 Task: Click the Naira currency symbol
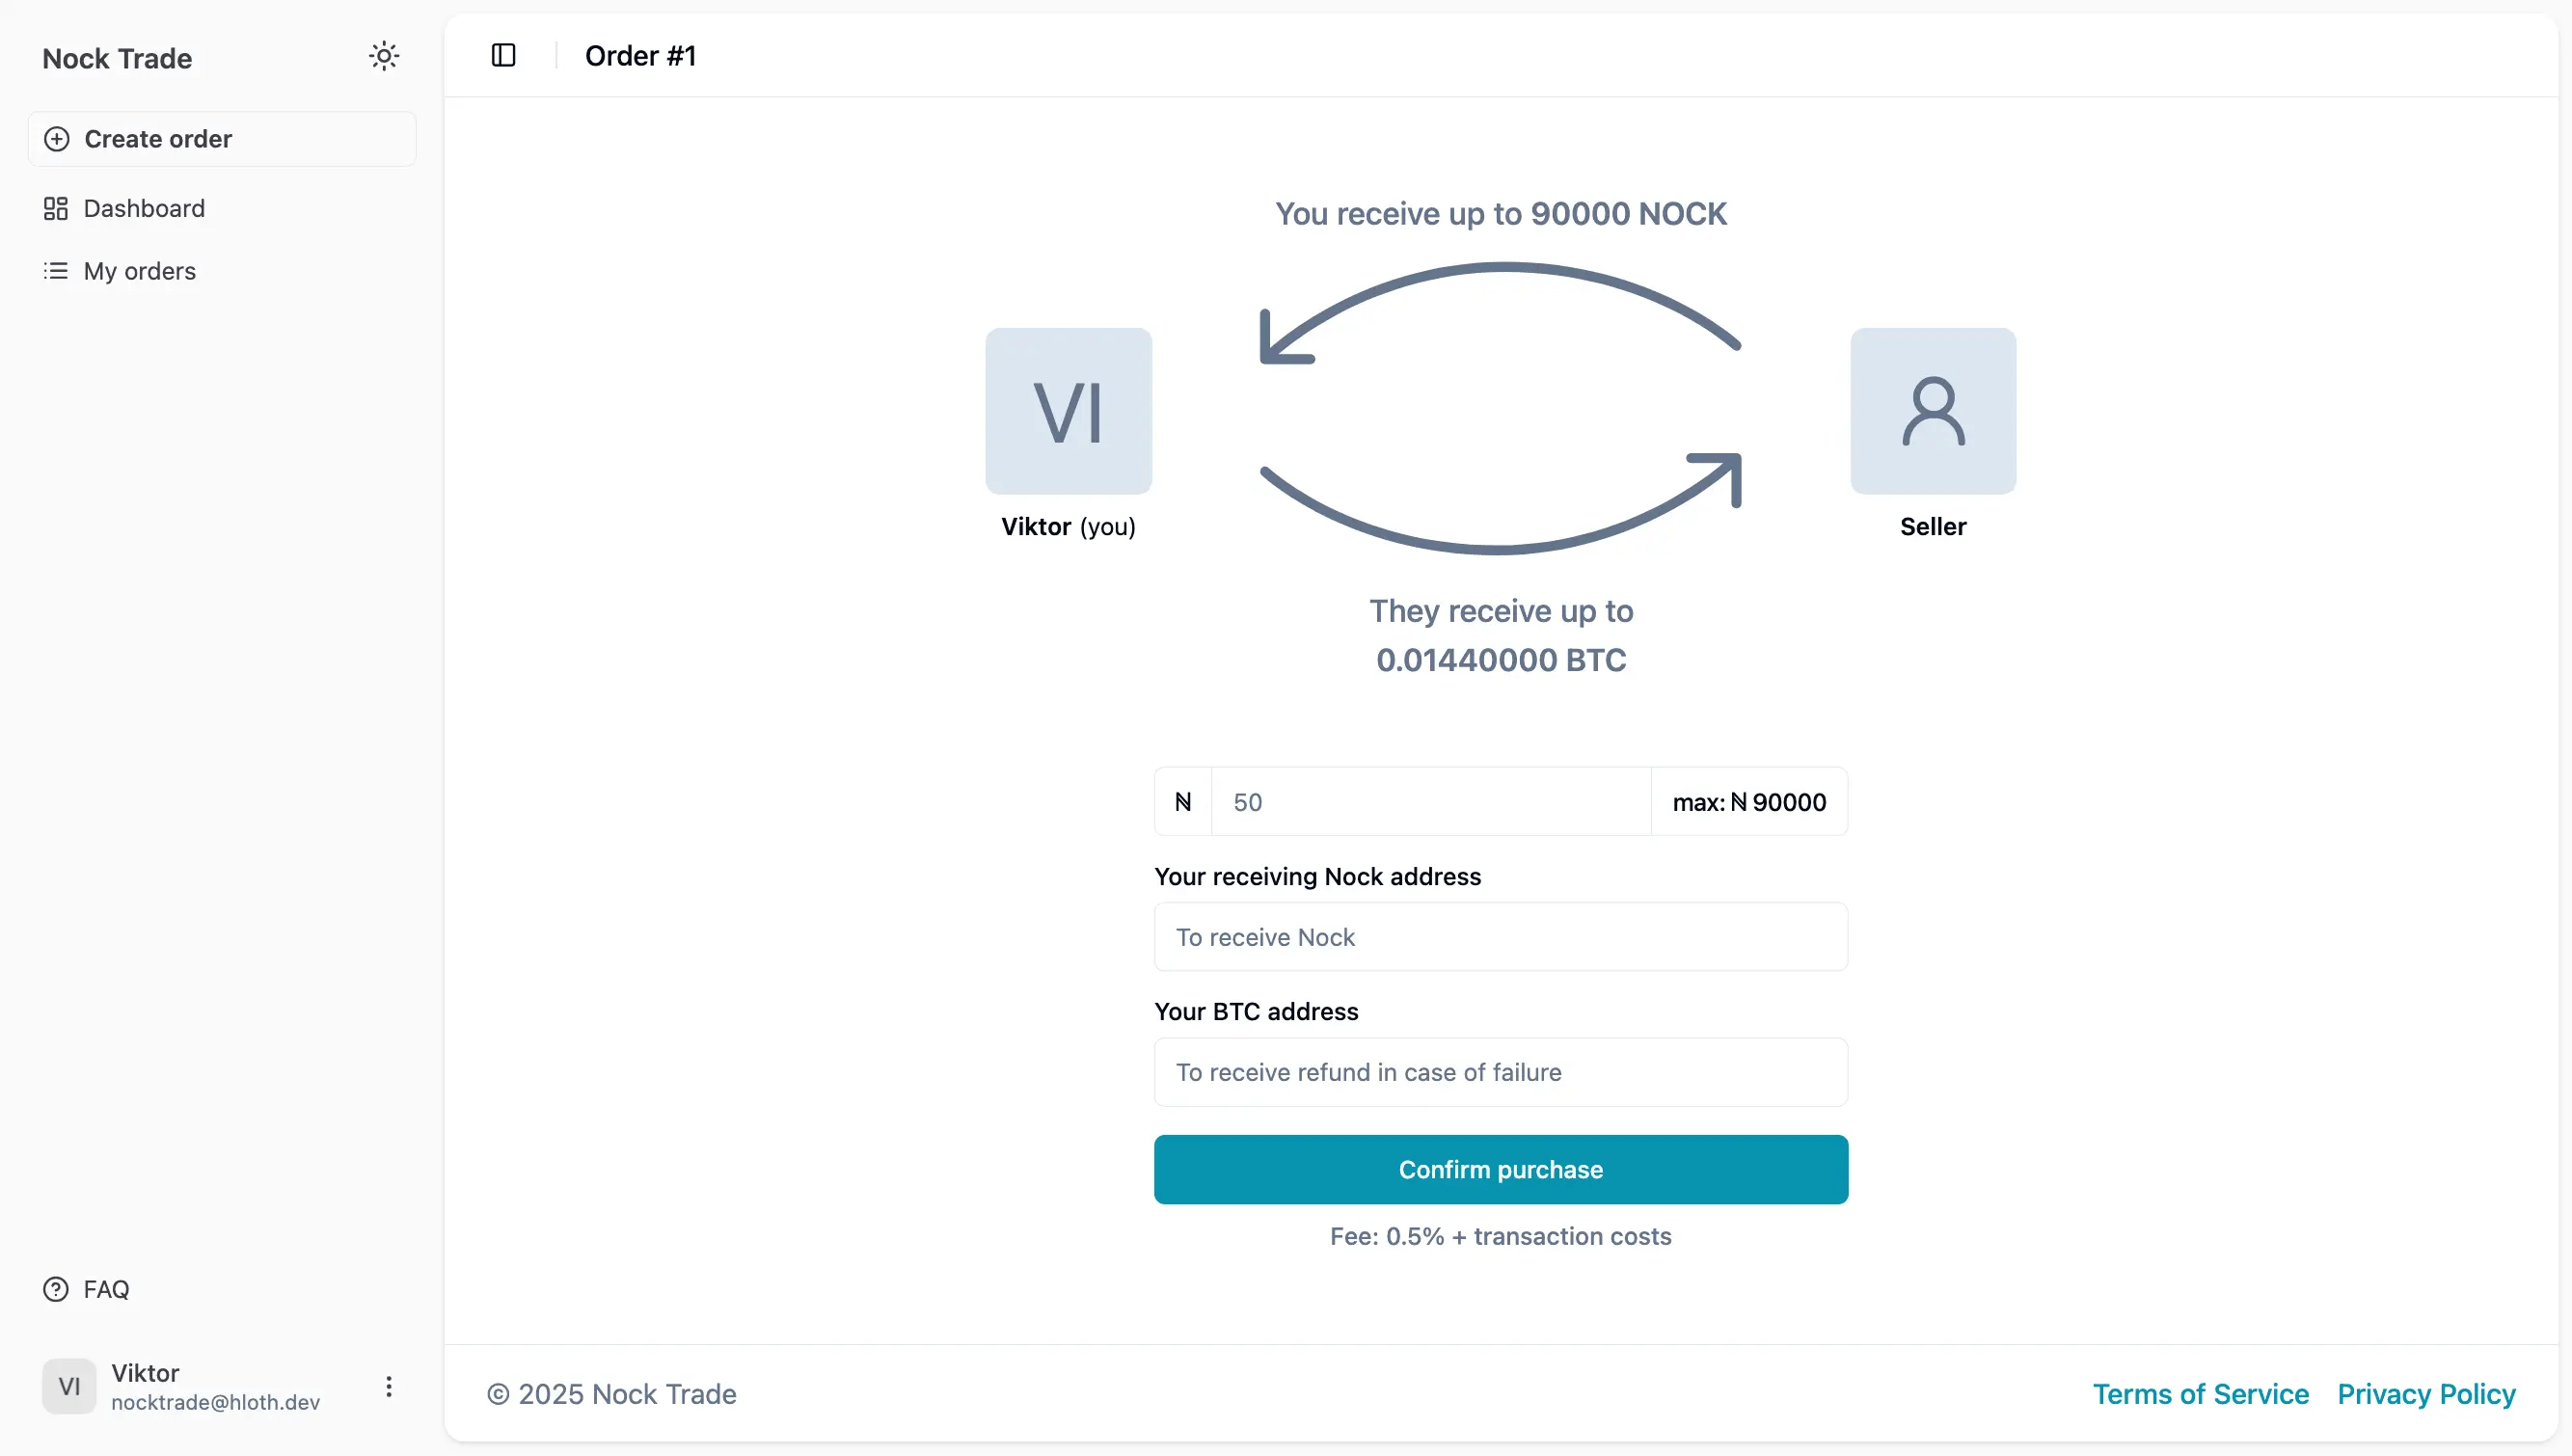tap(1183, 801)
